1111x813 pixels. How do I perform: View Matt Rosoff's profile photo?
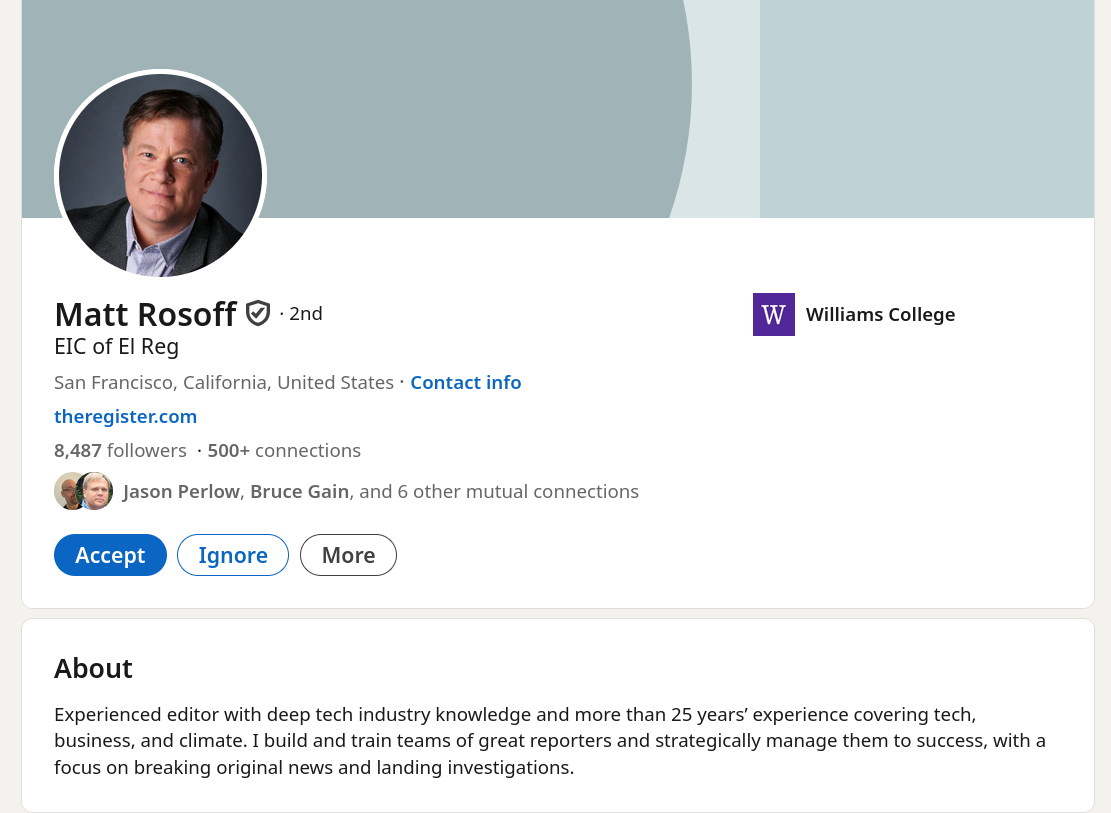click(x=160, y=175)
